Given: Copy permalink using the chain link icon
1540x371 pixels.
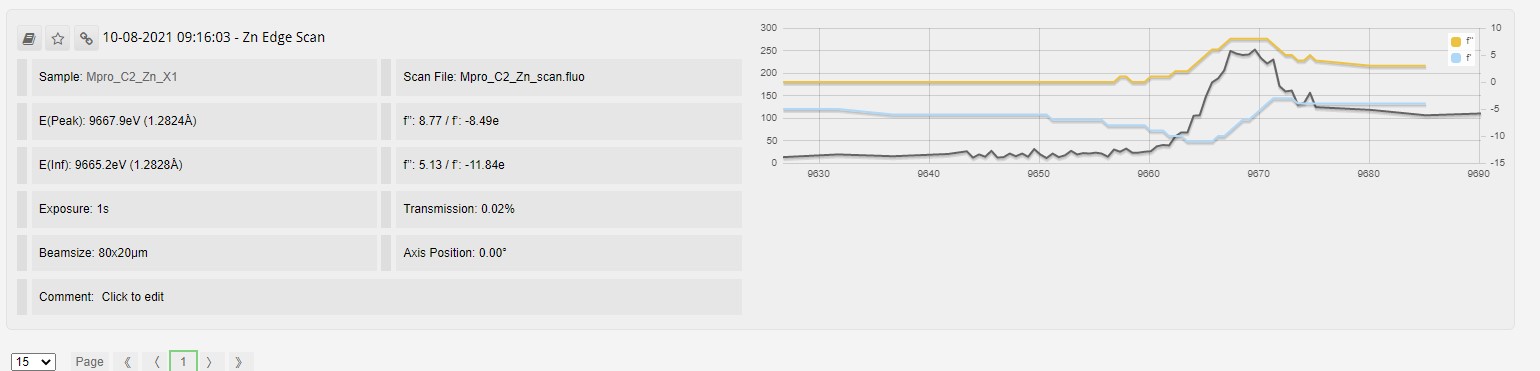Looking at the screenshot, I should coord(87,38).
